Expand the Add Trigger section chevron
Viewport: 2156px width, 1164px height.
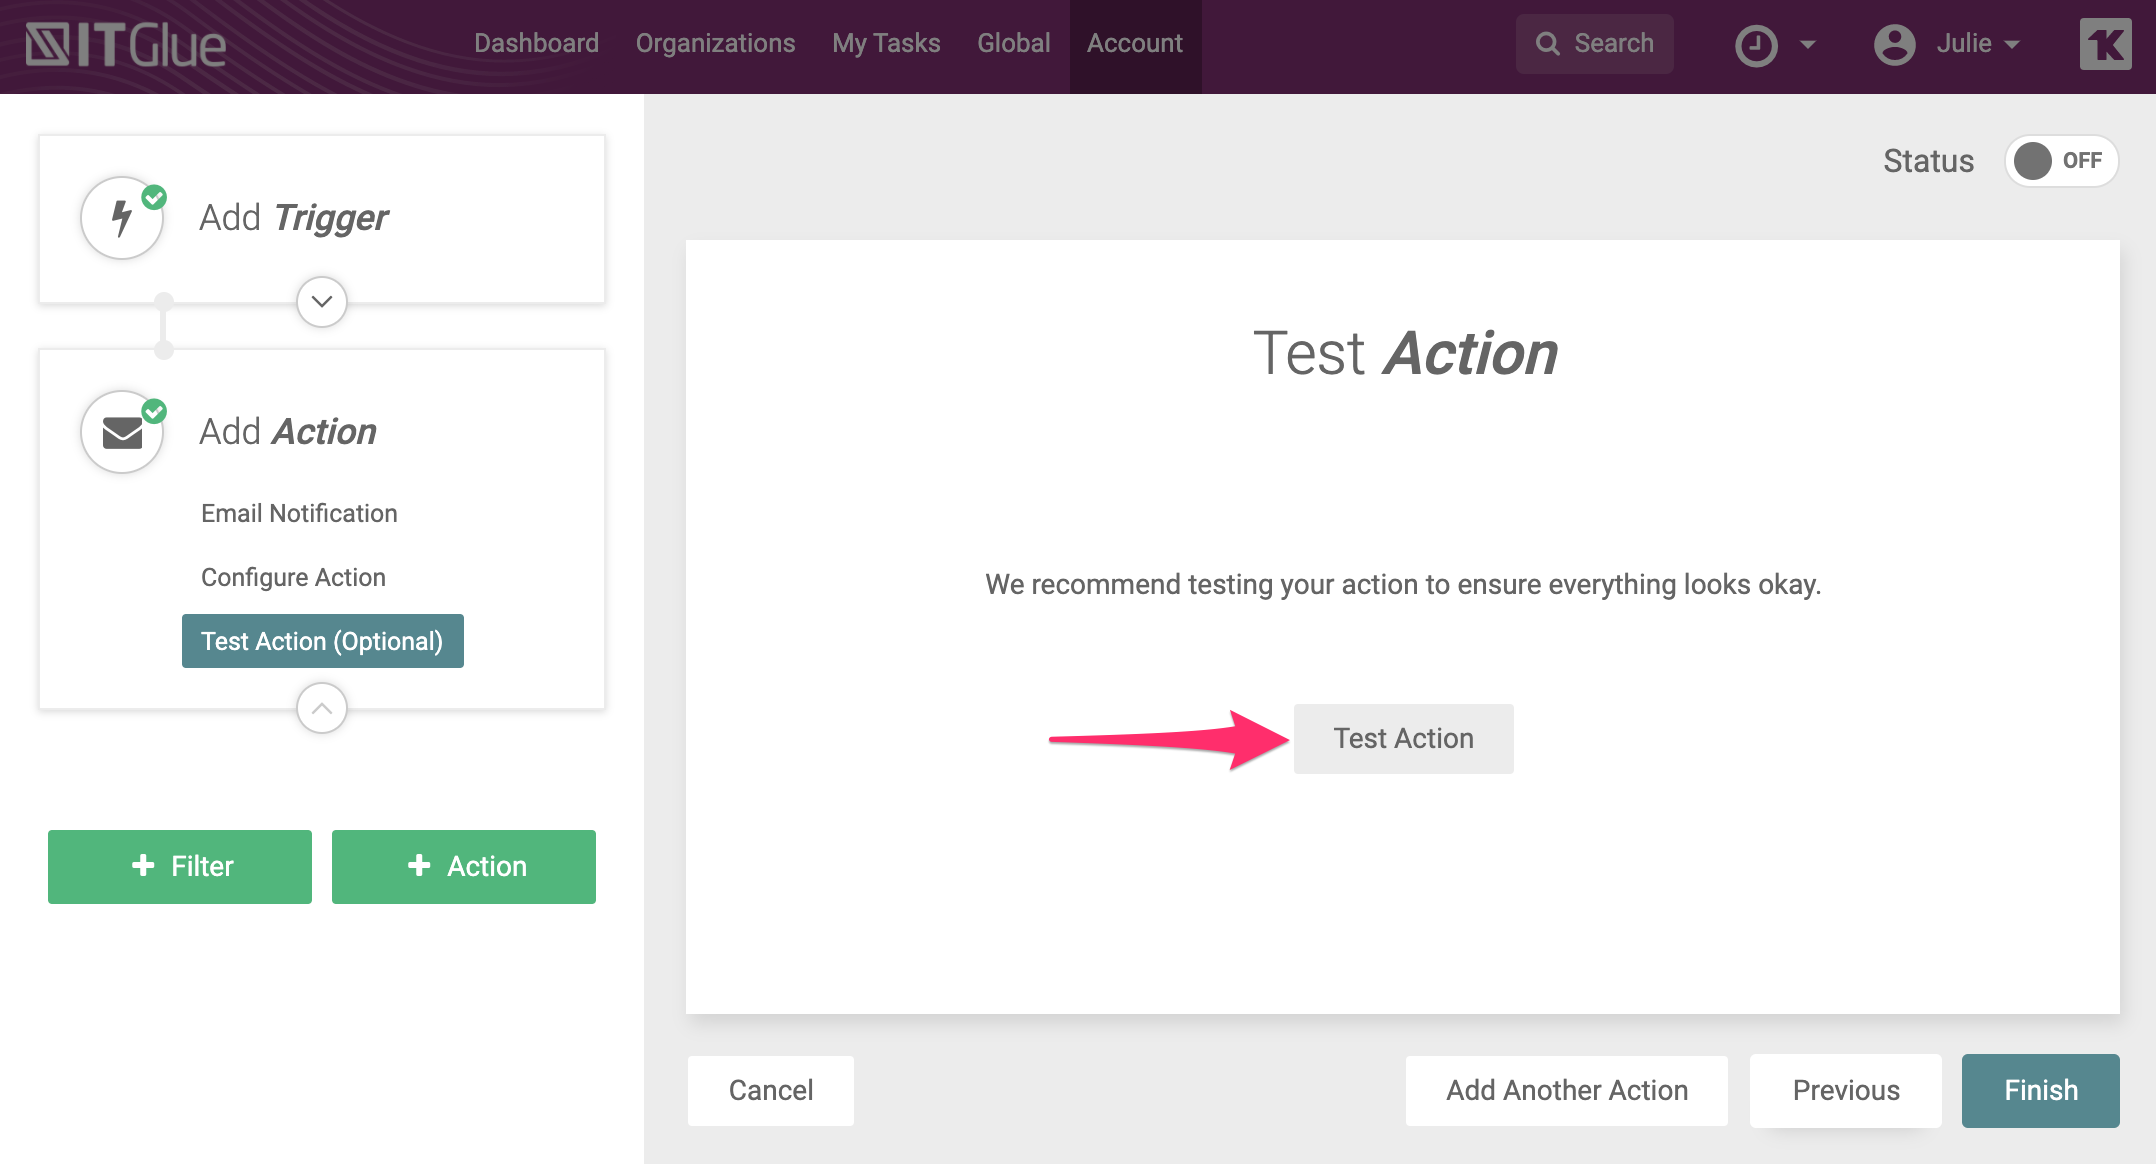[322, 301]
